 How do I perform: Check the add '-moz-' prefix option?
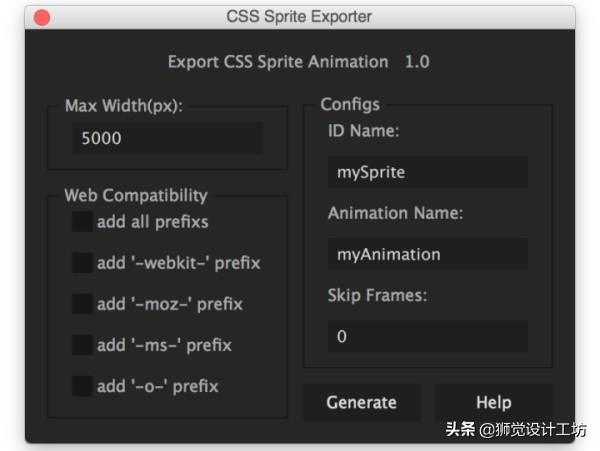pyautogui.click(x=82, y=304)
